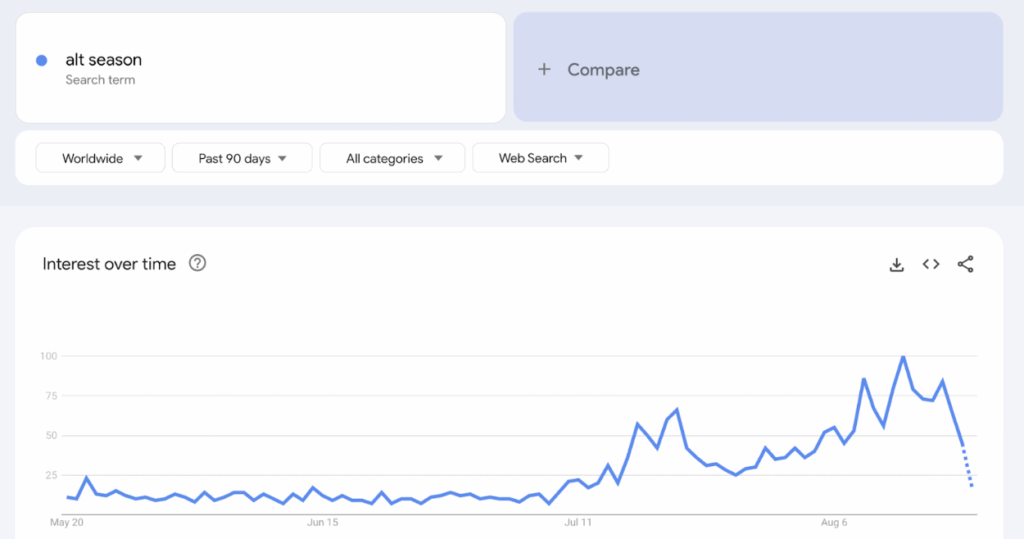This screenshot has height=539, width=1024.
Task: Click the Aug 6 date label
Action: coord(833,522)
